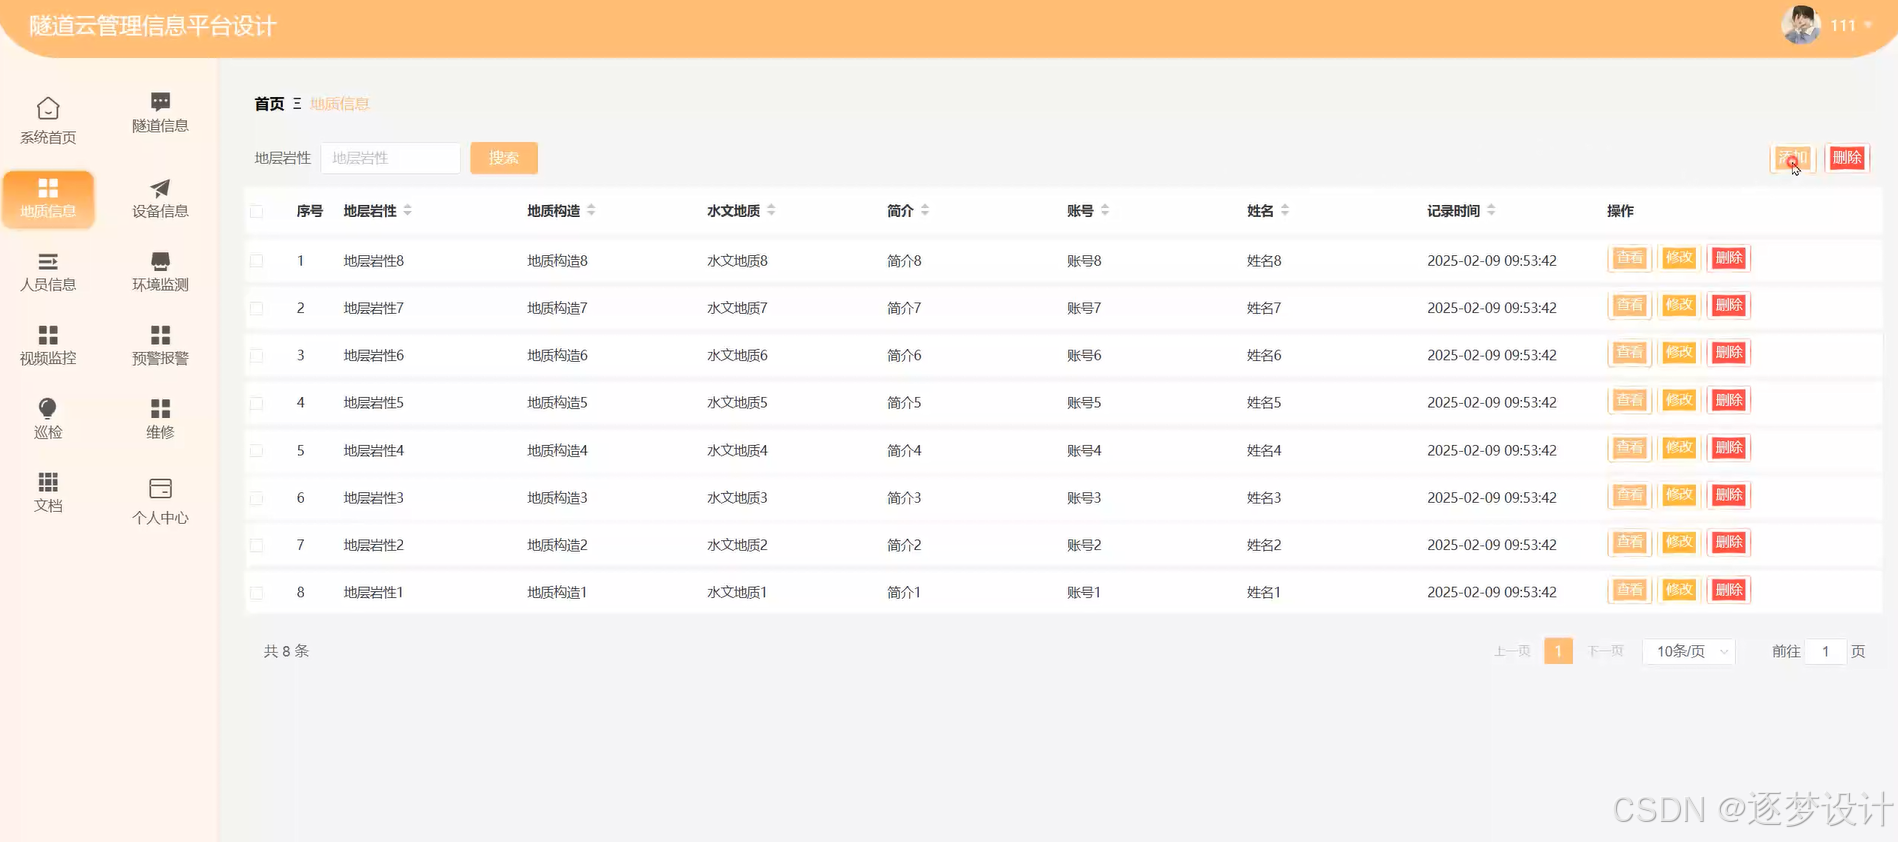Viewport: 1898px width, 842px height.
Task: Click the 下一页 next page button
Action: (1605, 651)
